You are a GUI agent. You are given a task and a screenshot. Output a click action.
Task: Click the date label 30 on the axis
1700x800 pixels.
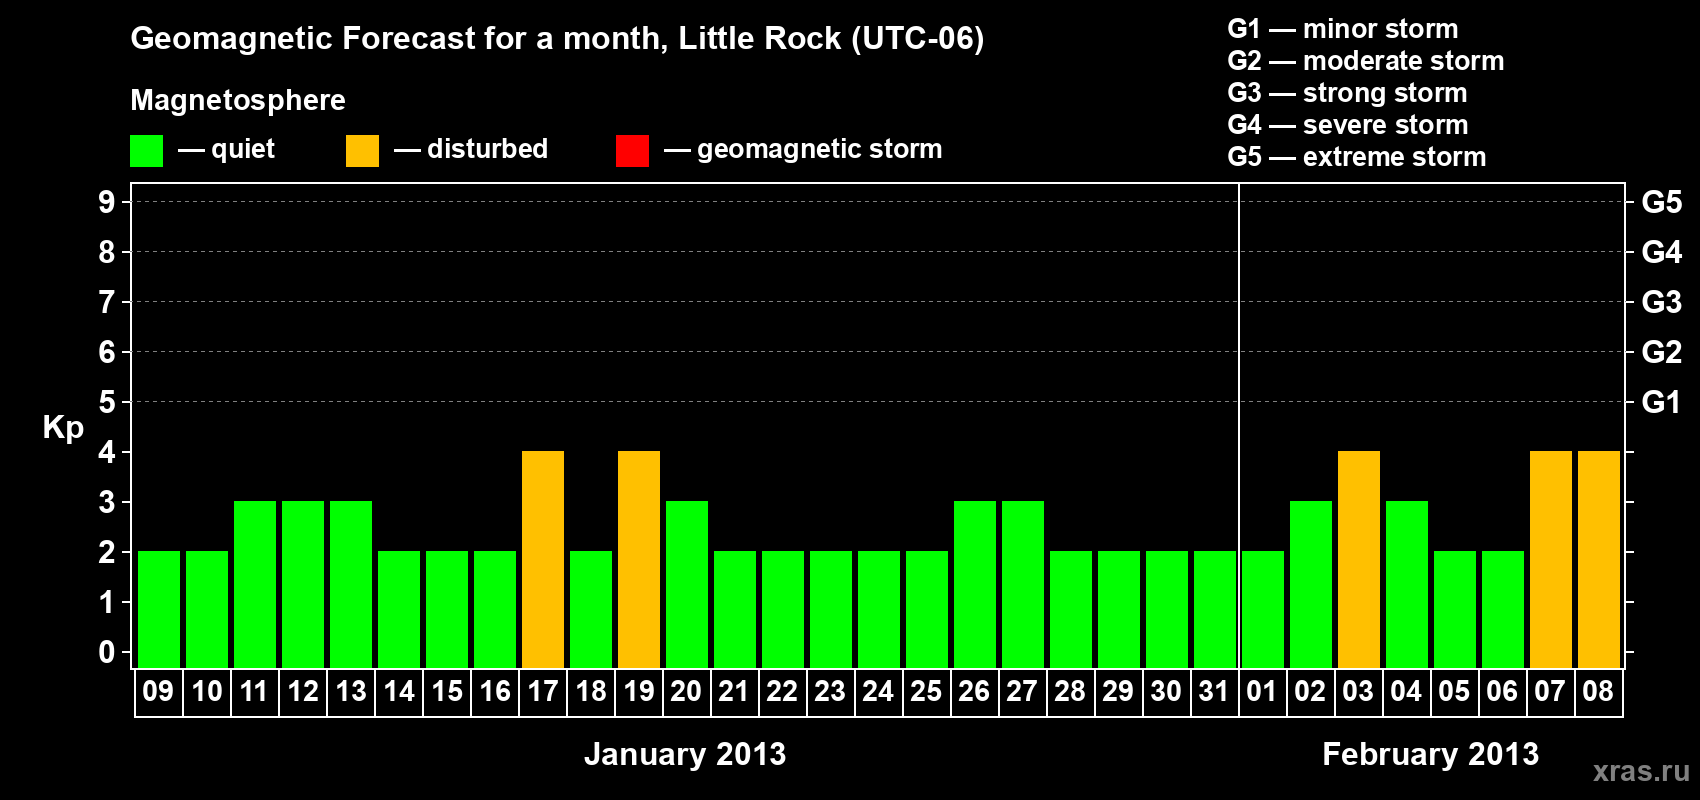[1167, 692]
